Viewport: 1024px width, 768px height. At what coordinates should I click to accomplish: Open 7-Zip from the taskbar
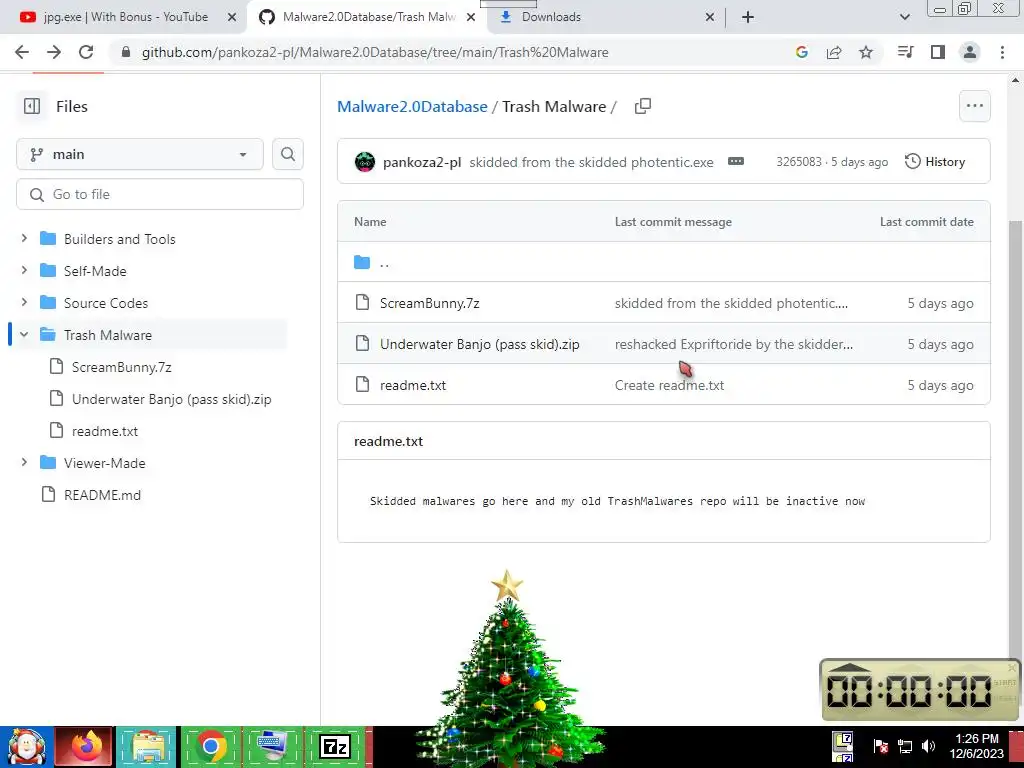pyautogui.click(x=335, y=747)
